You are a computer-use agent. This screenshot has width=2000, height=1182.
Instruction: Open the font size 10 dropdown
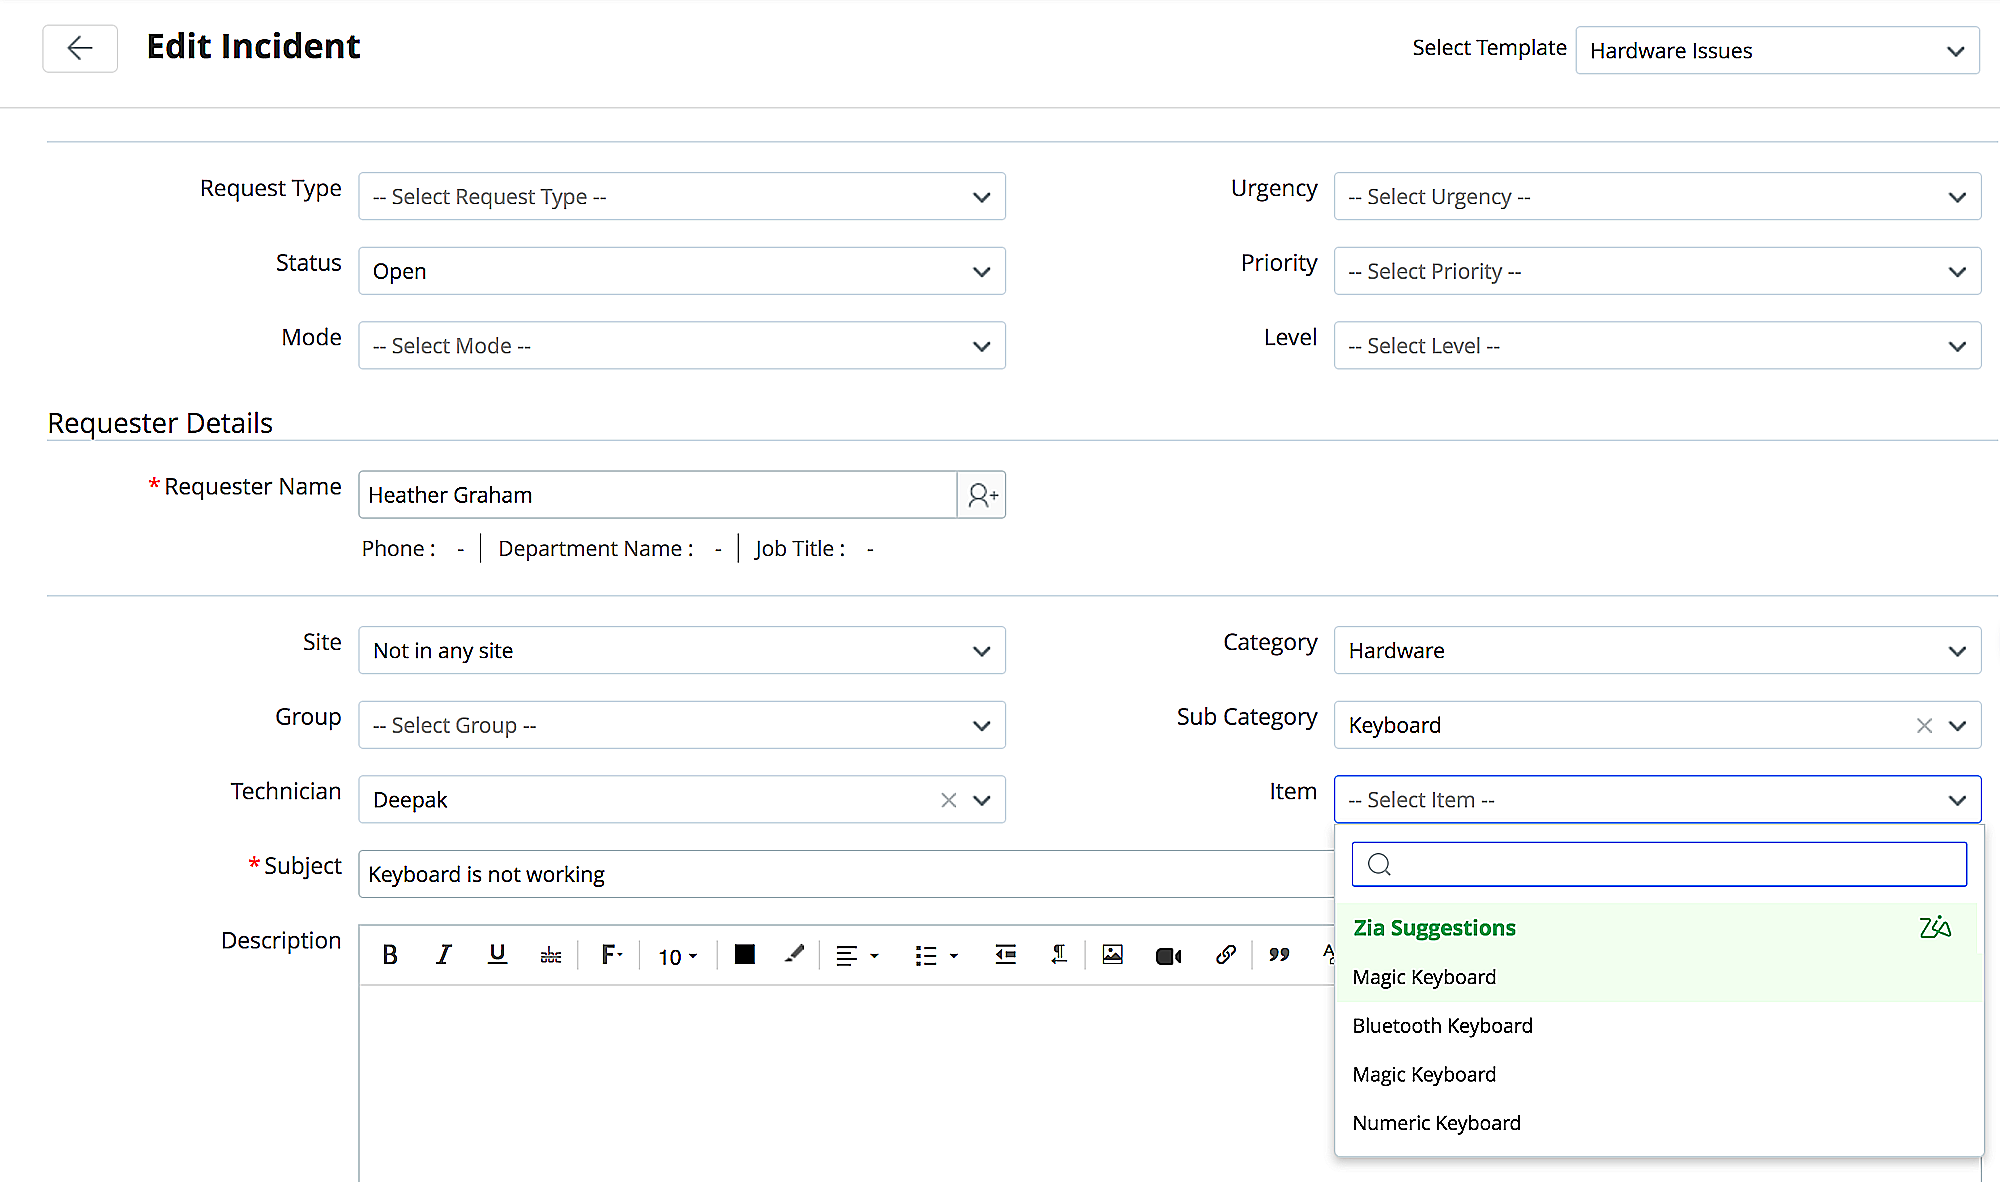click(x=677, y=957)
